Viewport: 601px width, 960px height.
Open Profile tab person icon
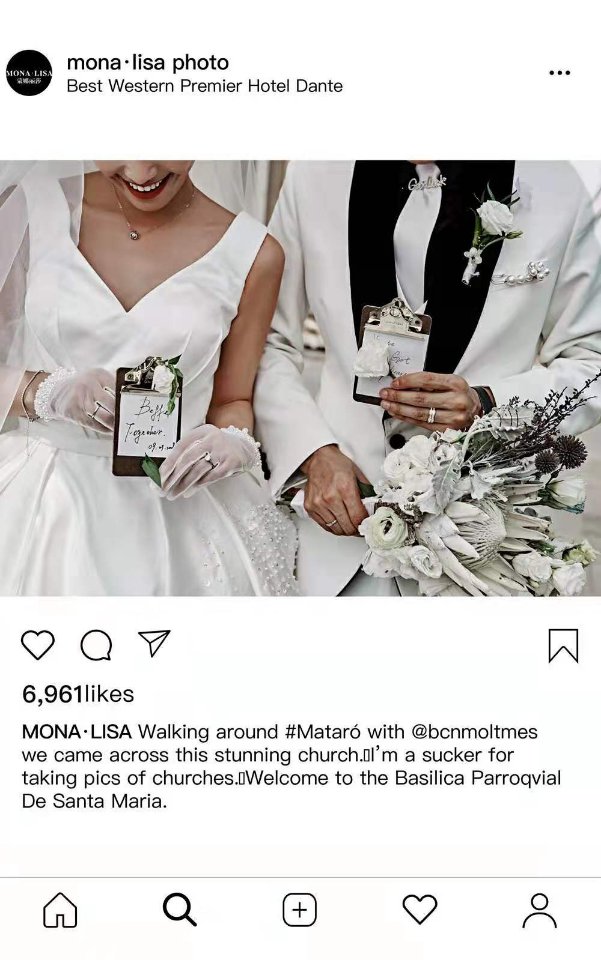pyautogui.click(x=539, y=910)
